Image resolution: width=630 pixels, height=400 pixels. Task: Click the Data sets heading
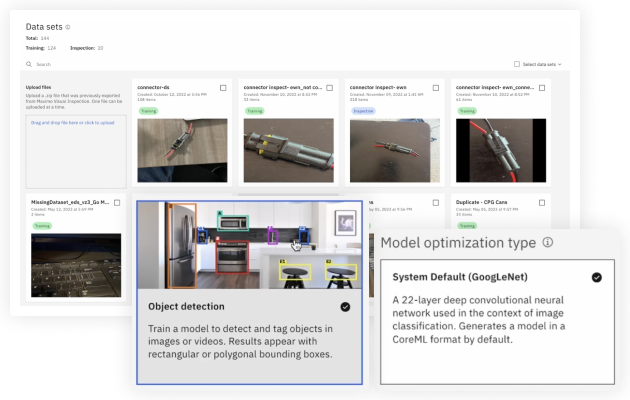(44, 27)
